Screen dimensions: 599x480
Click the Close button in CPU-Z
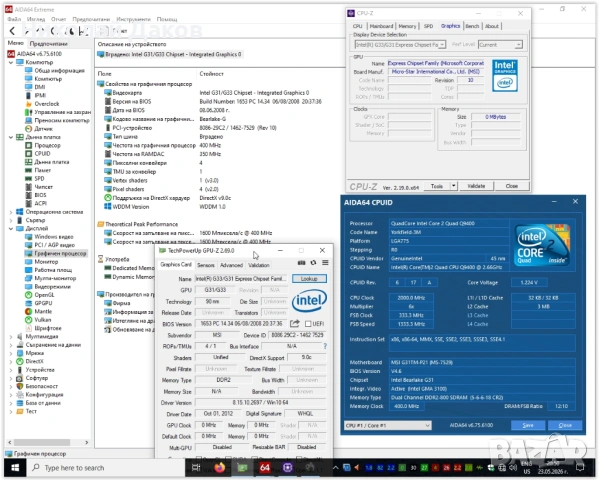[512, 186]
